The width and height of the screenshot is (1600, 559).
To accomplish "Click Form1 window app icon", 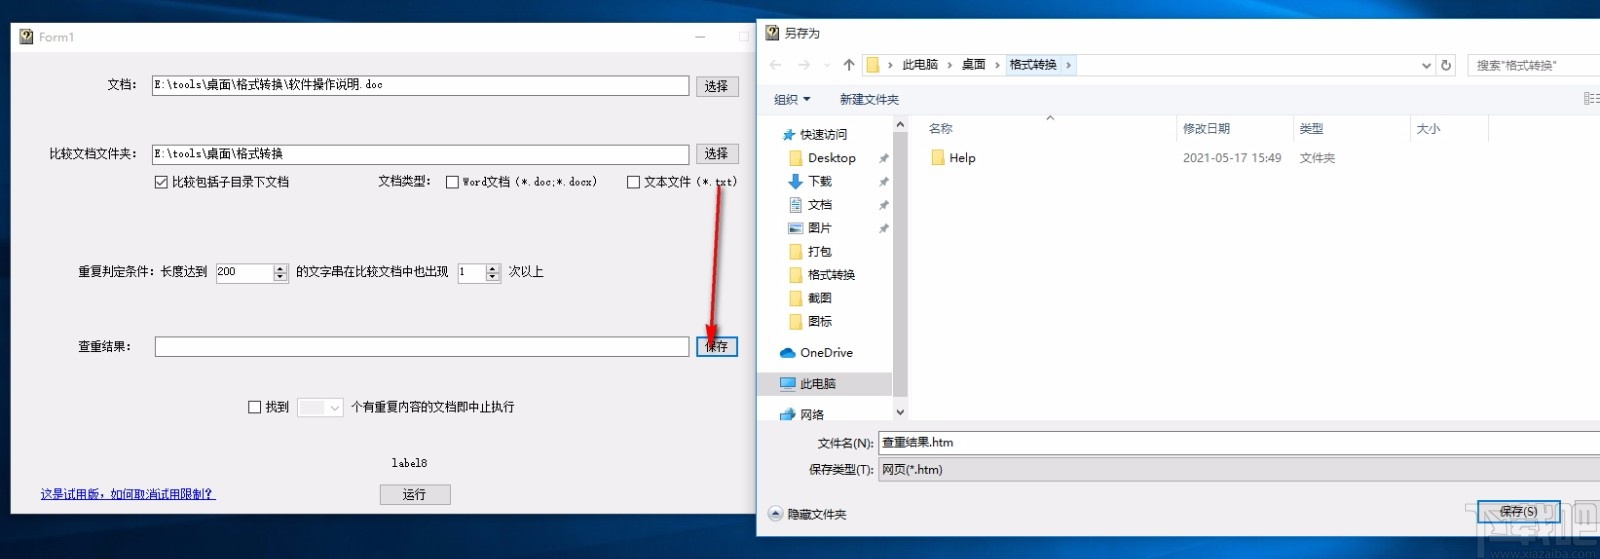I will (26, 37).
